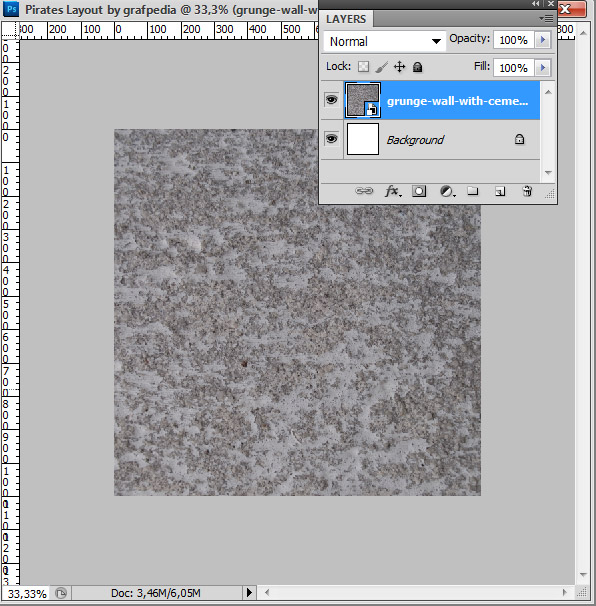The image size is (596, 606).
Task: Hide the grunge-wall-with-ceme layer eye
Action: click(331, 100)
